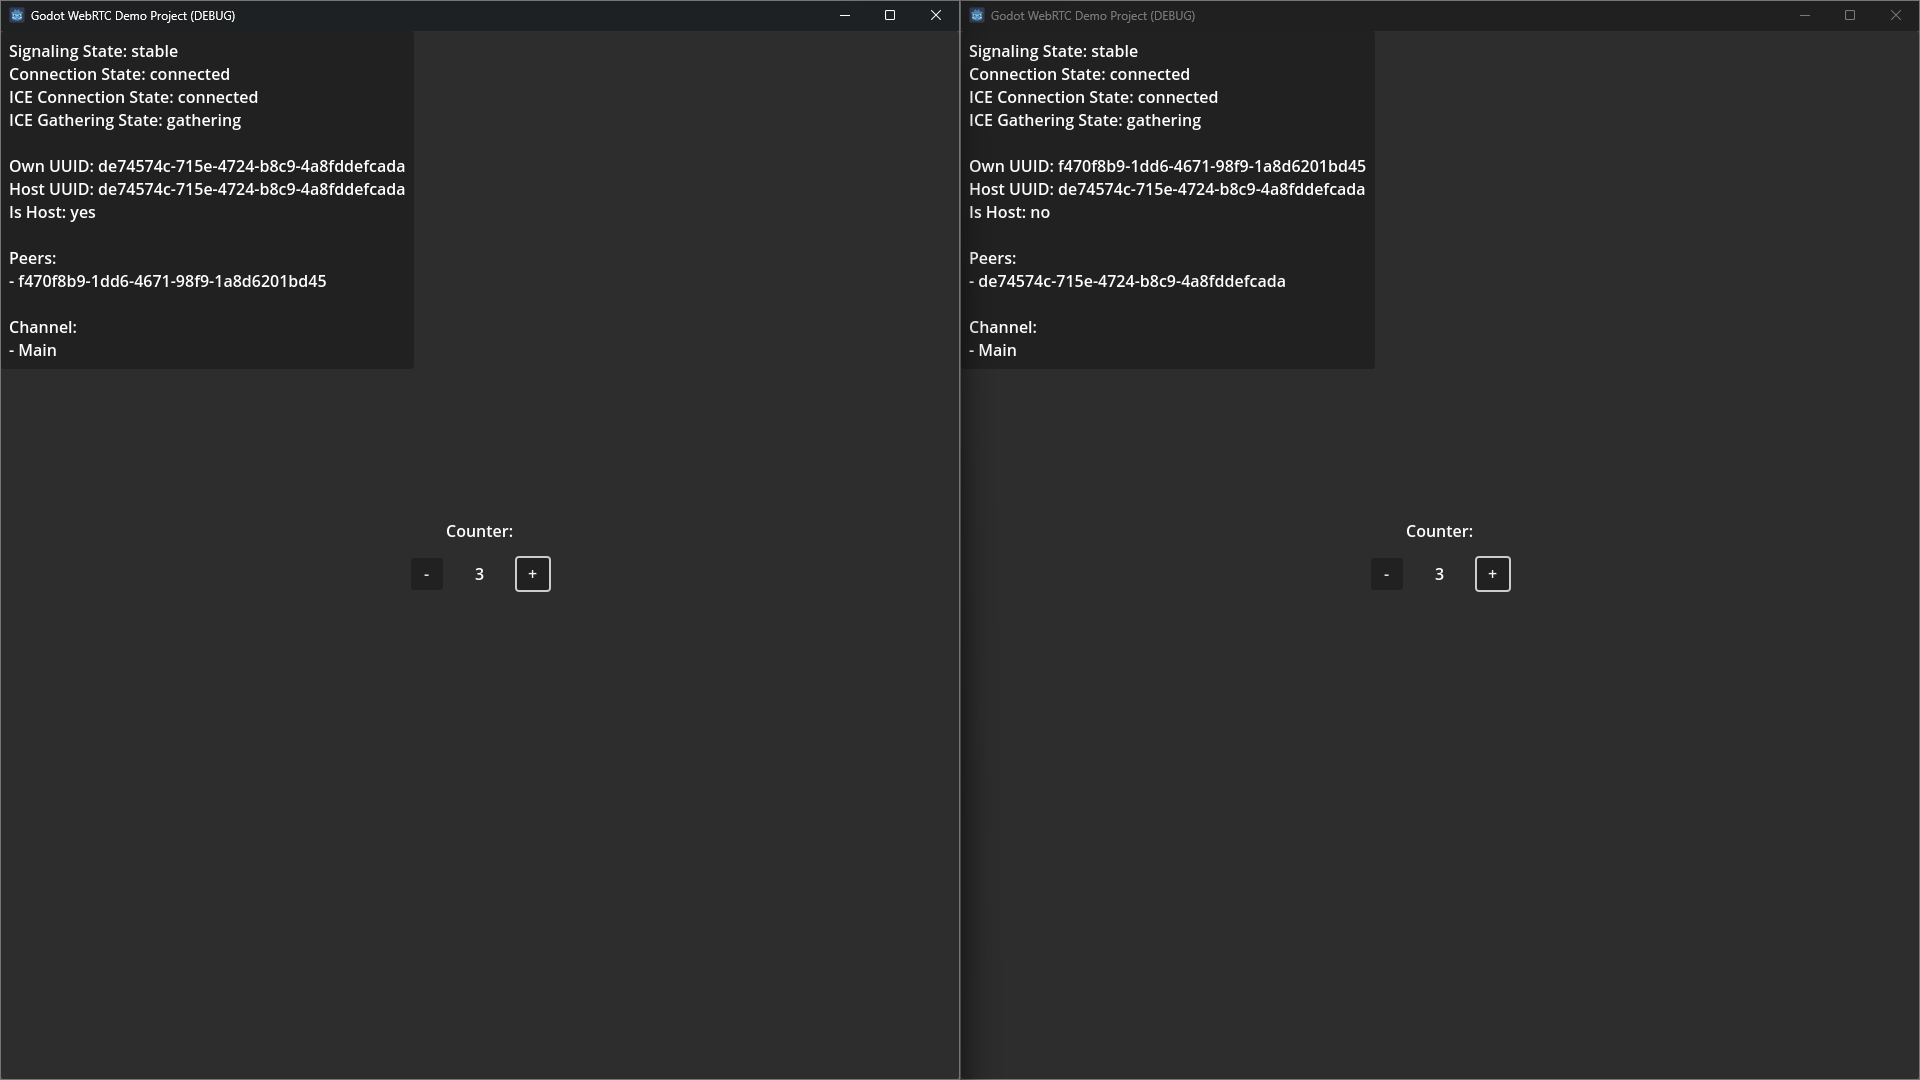This screenshot has width=1920, height=1080.
Task: Minimize the host window showing Is Host: yes
Action: 845,15
